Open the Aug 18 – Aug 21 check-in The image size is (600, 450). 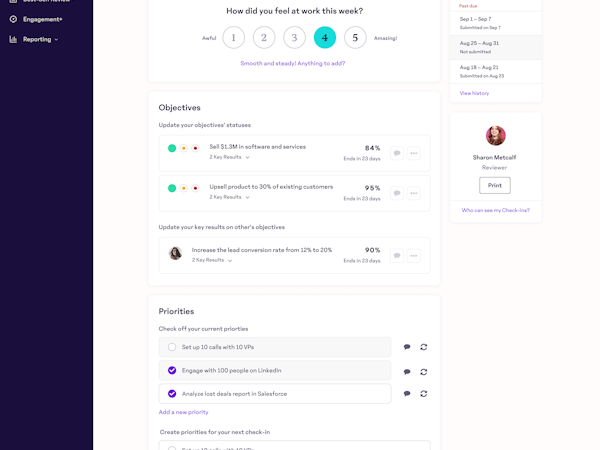496,71
